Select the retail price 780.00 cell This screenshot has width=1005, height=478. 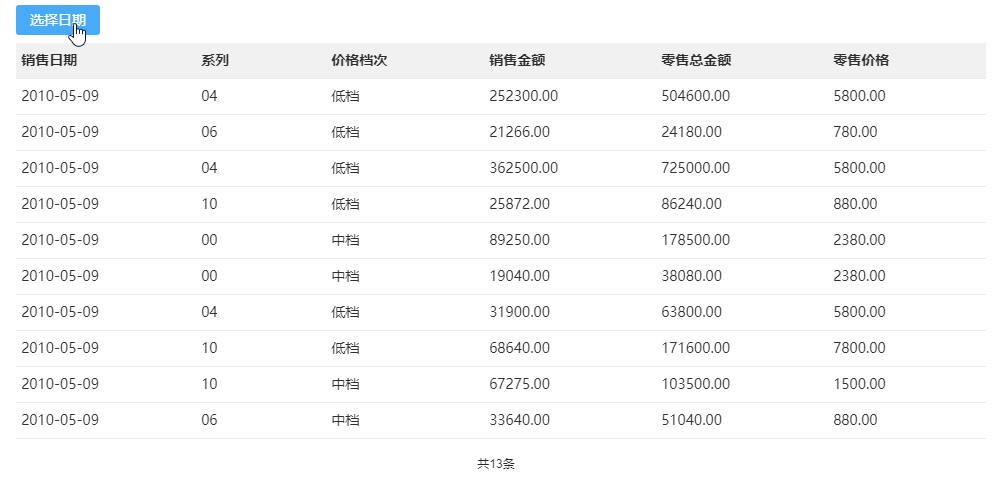[x=855, y=132]
